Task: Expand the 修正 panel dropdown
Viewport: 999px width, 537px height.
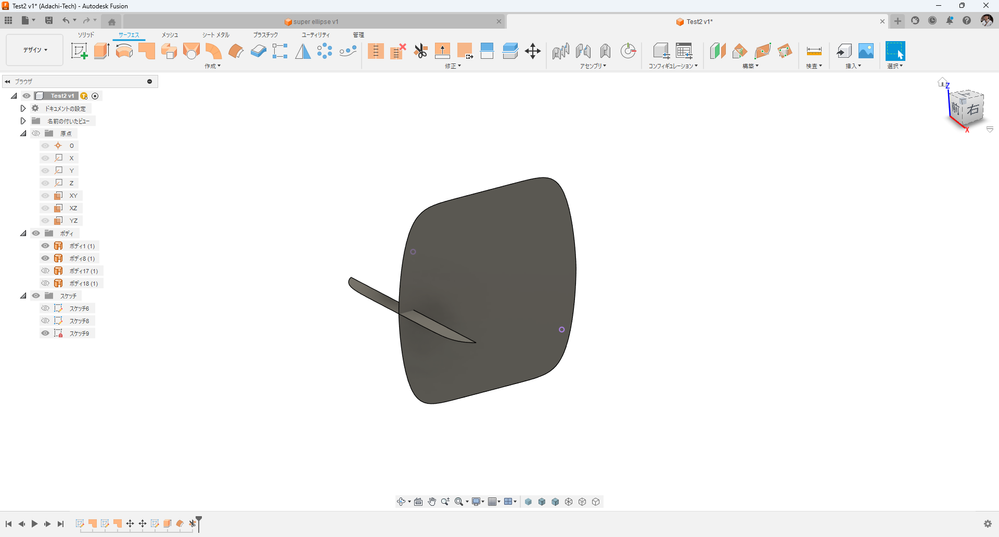Action: [x=453, y=66]
